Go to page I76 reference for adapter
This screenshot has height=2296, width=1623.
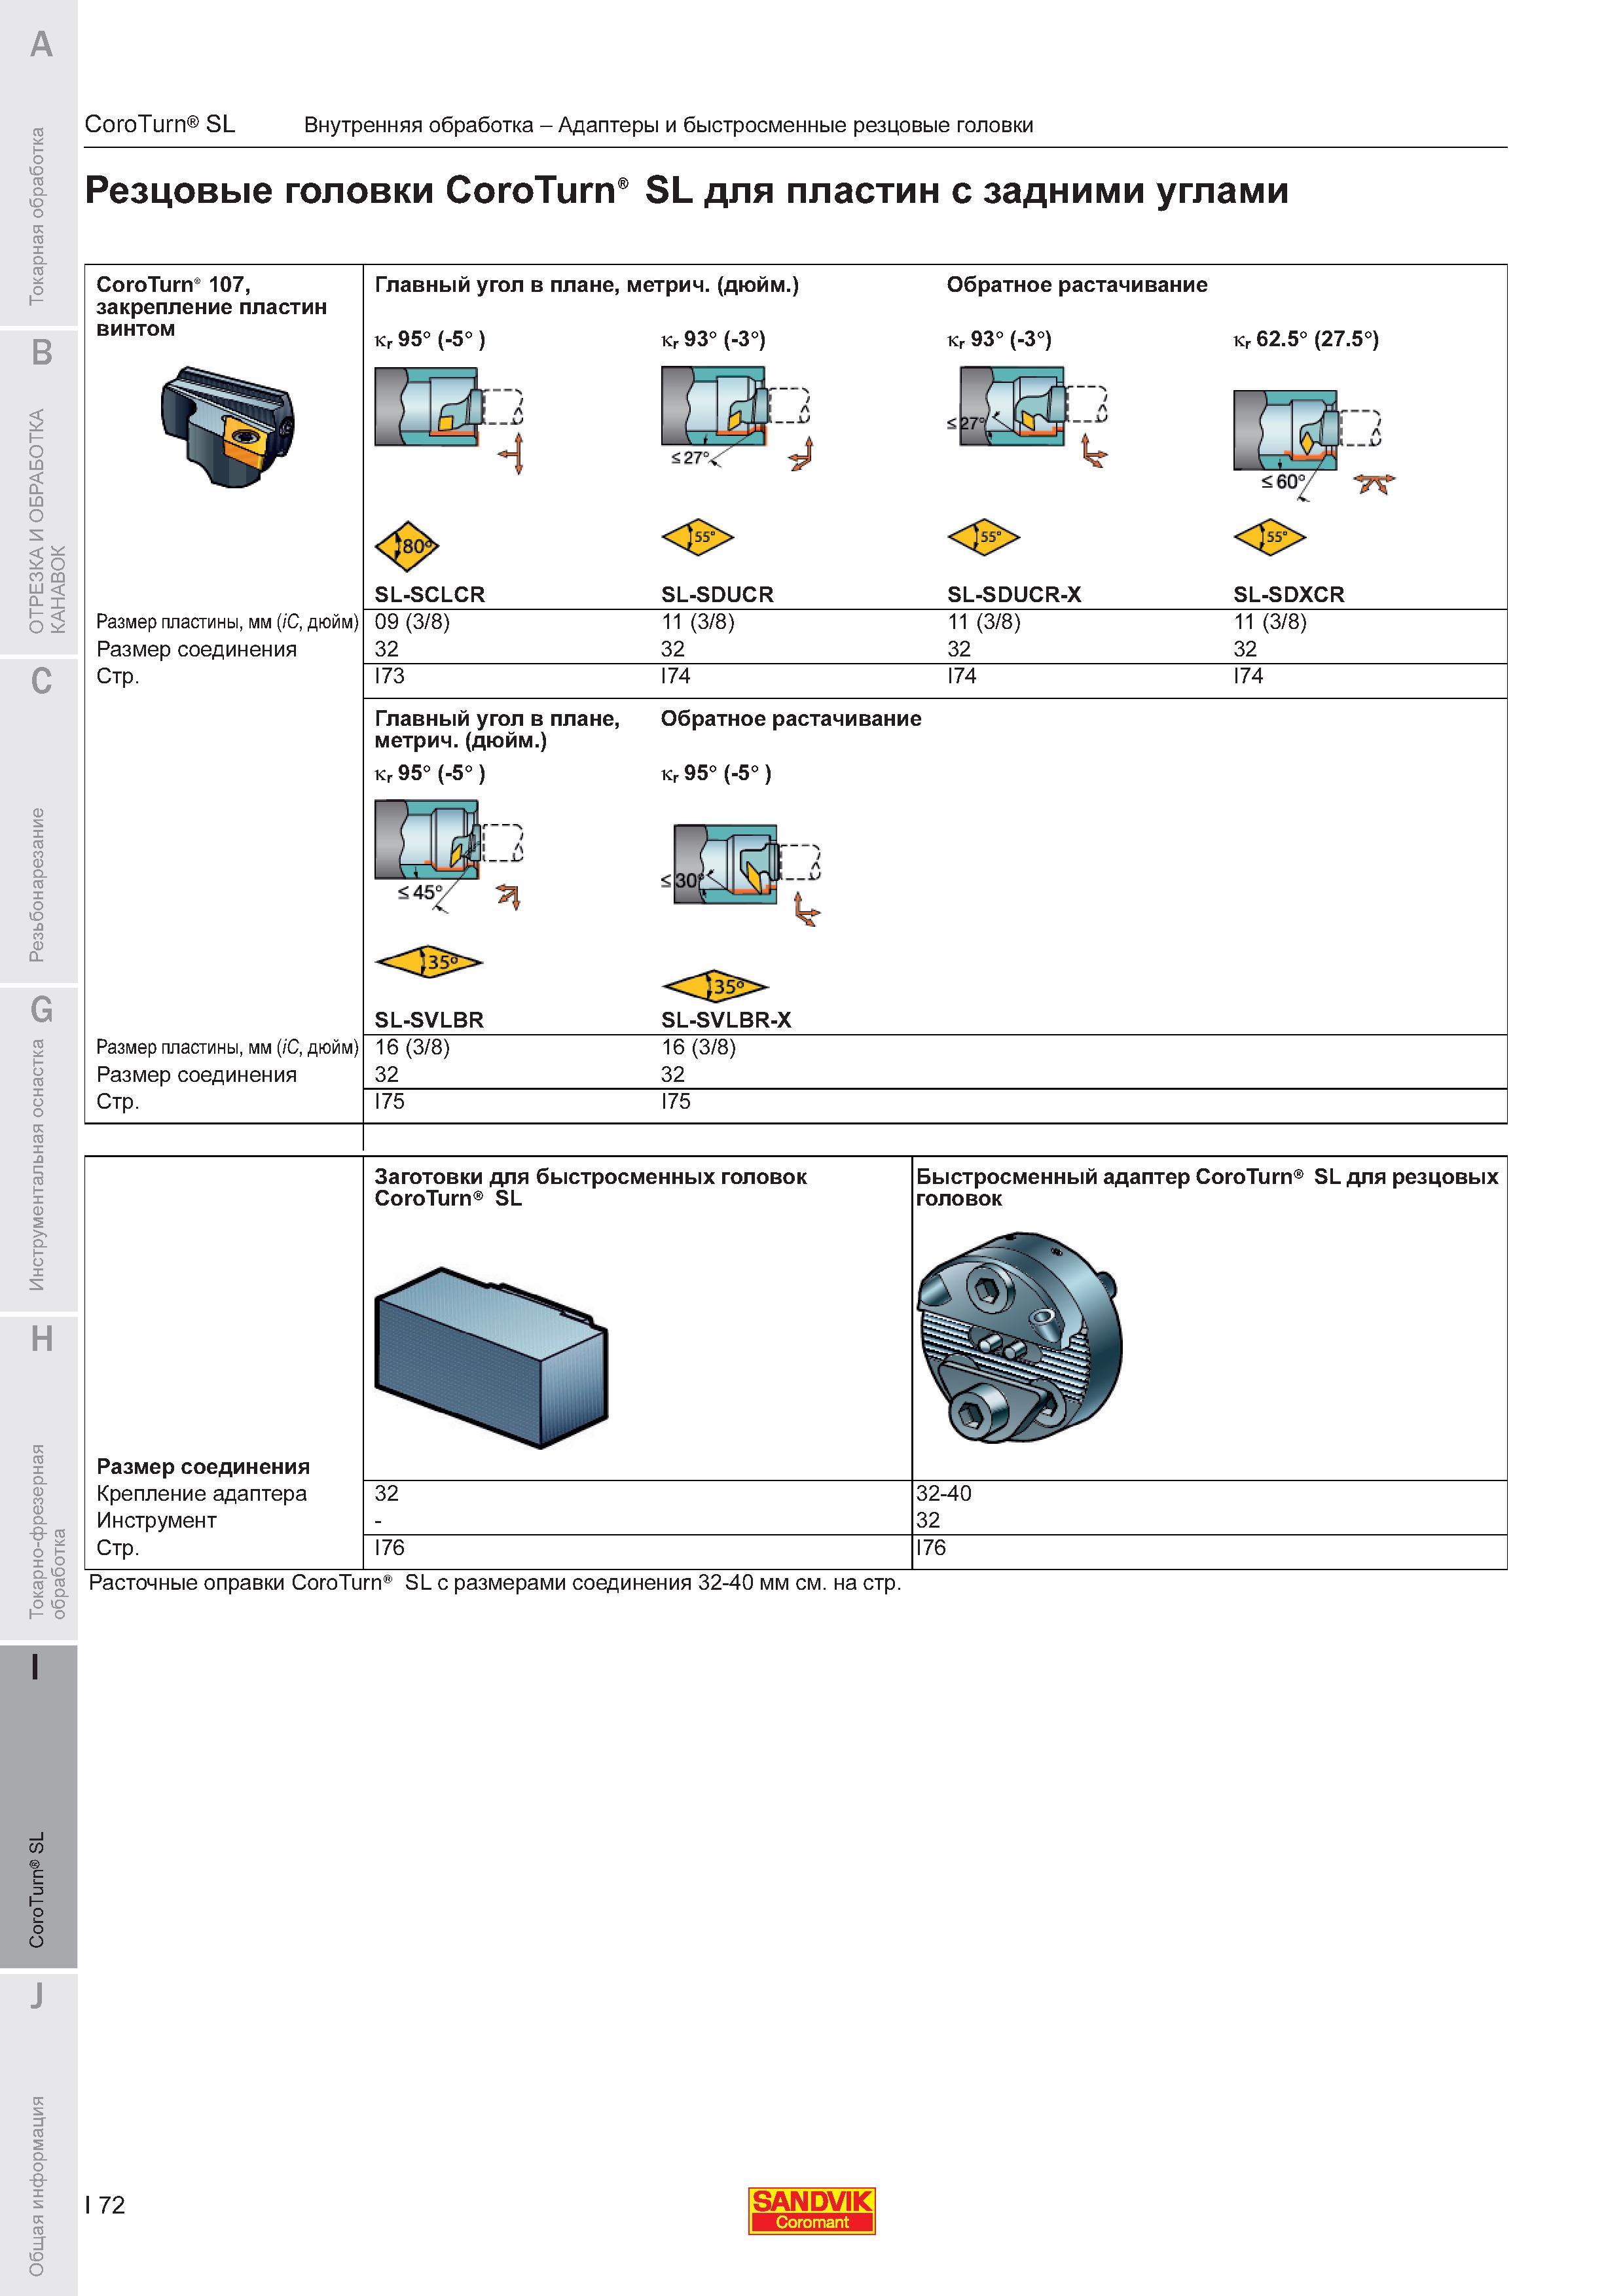coord(931,1547)
